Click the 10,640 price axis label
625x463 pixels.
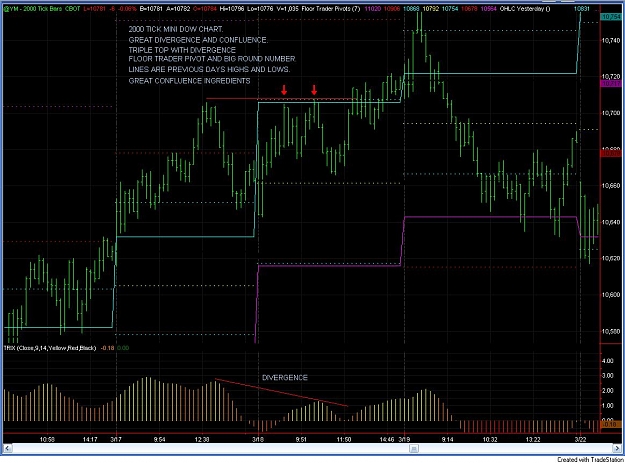click(x=611, y=222)
